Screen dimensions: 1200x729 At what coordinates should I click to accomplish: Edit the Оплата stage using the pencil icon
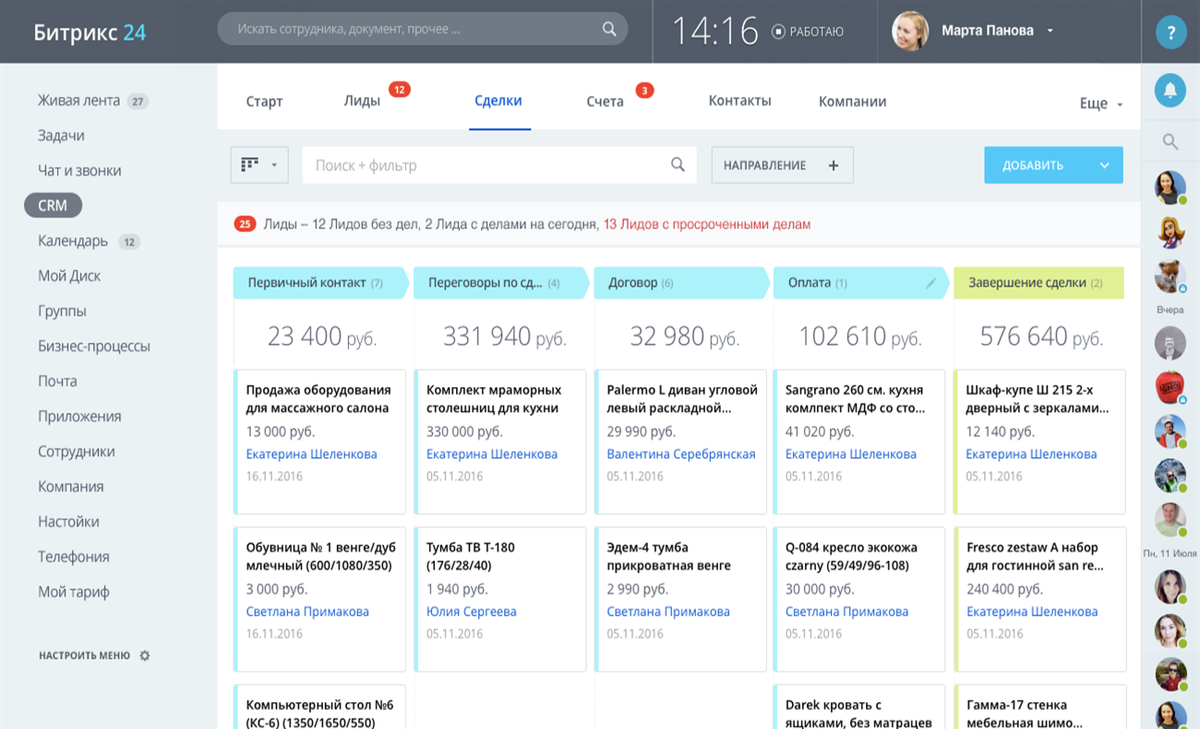(931, 283)
